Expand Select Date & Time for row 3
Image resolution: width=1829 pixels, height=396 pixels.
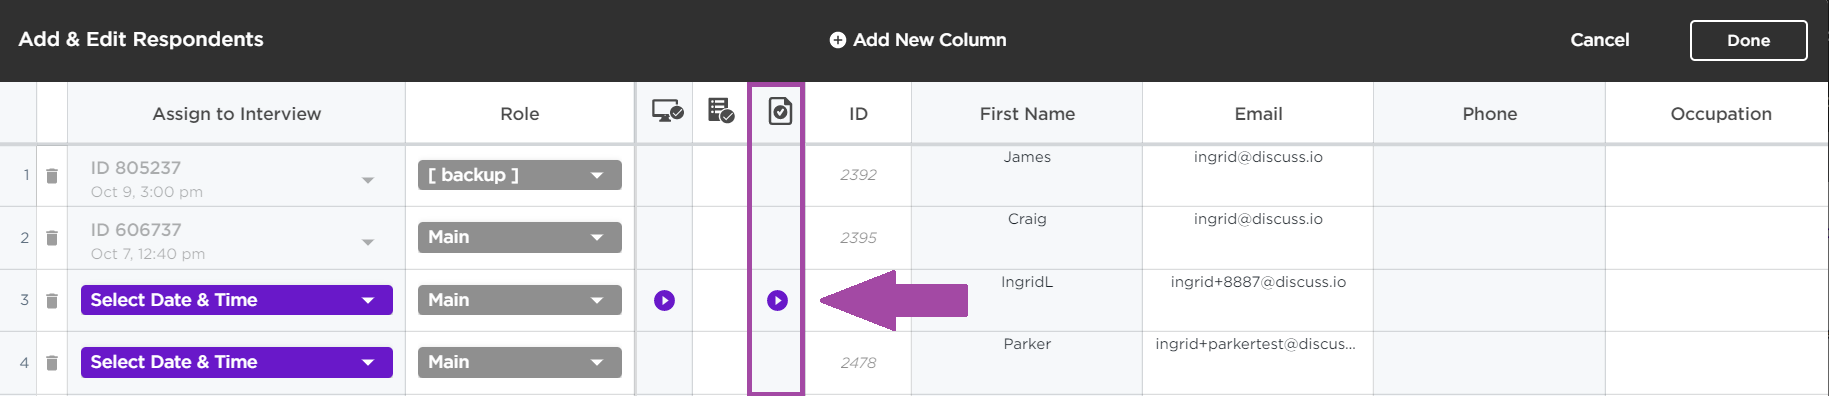pyautogui.click(x=237, y=300)
